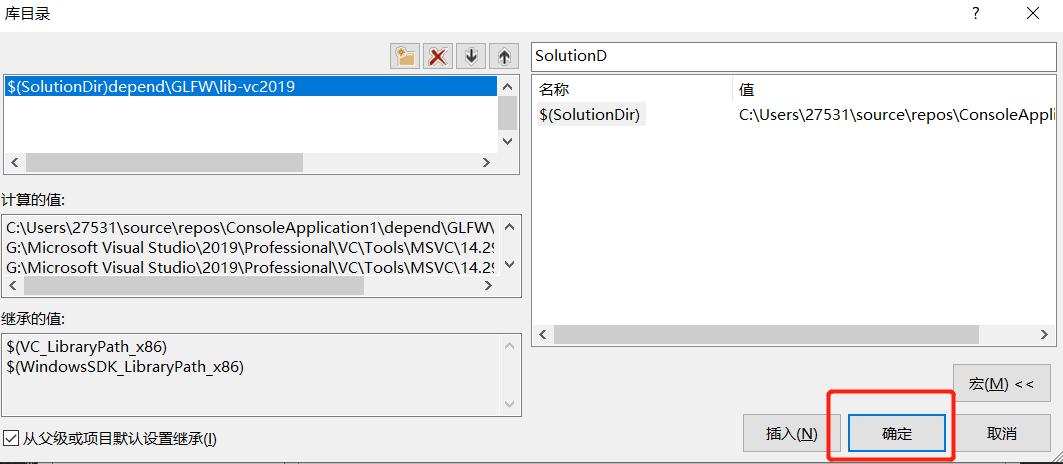Viewport: 1063px width, 464px height.
Task: Click the SolutionD macro search field
Action: pos(794,56)
